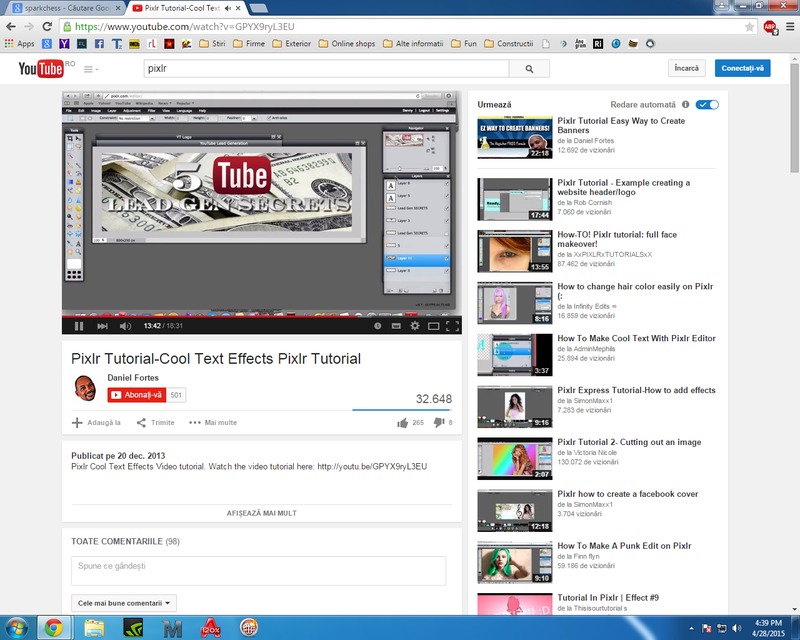Open the player settings gear
This screenshot has height=640, width=800.
[415, 326]
